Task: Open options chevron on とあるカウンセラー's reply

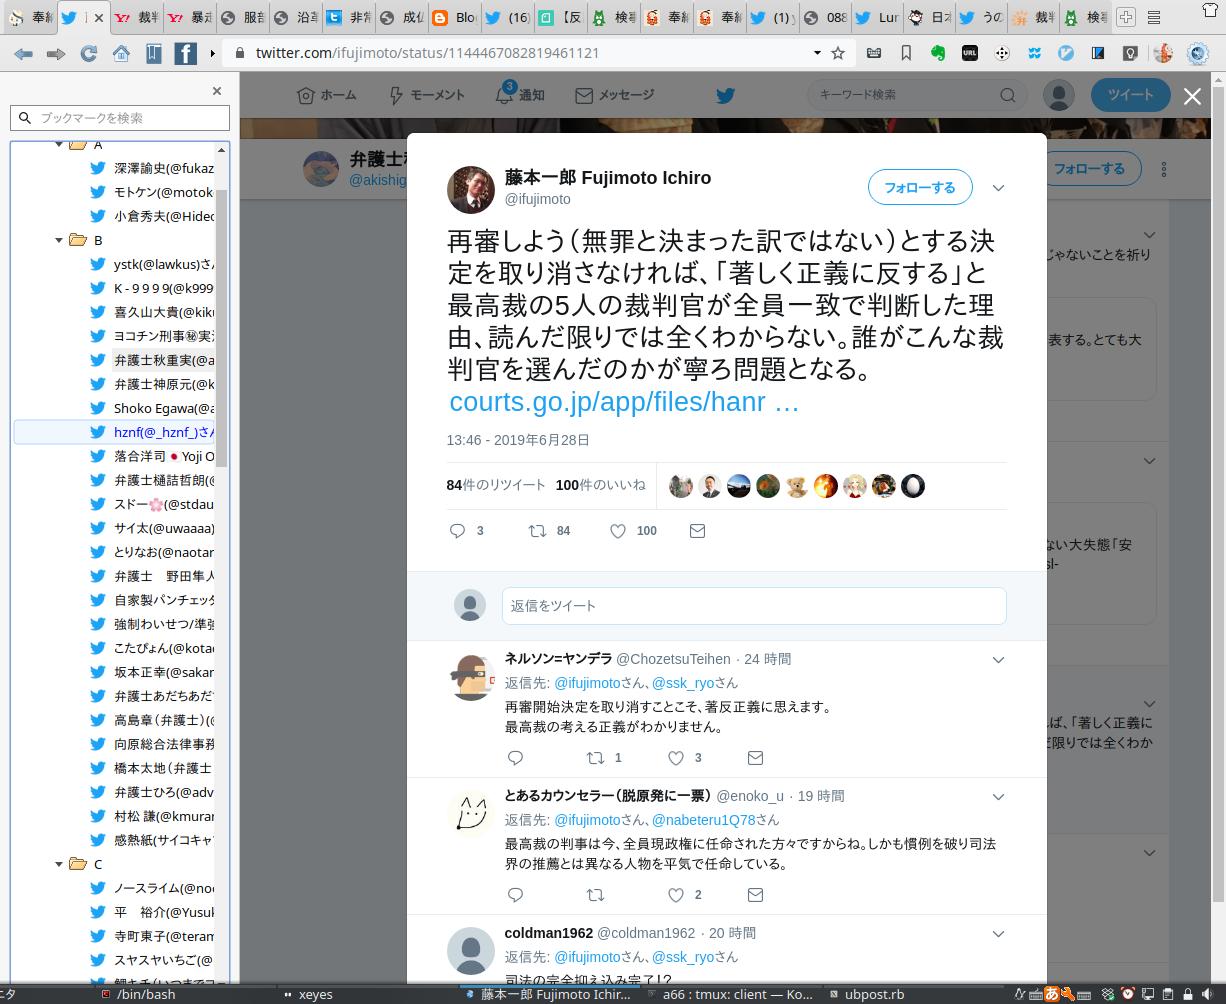Action: 998,797
